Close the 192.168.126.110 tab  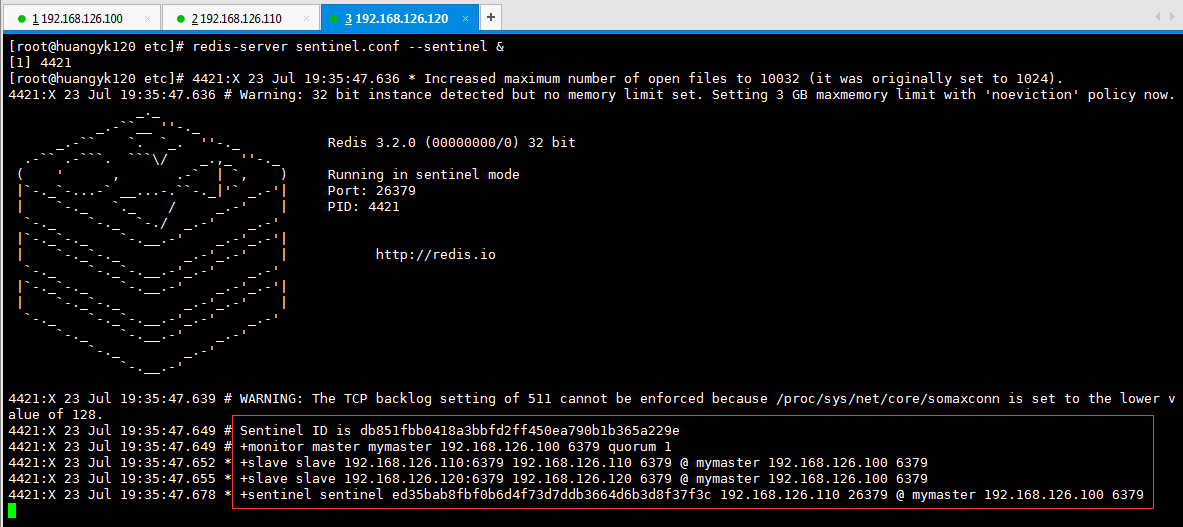point(306,18)
